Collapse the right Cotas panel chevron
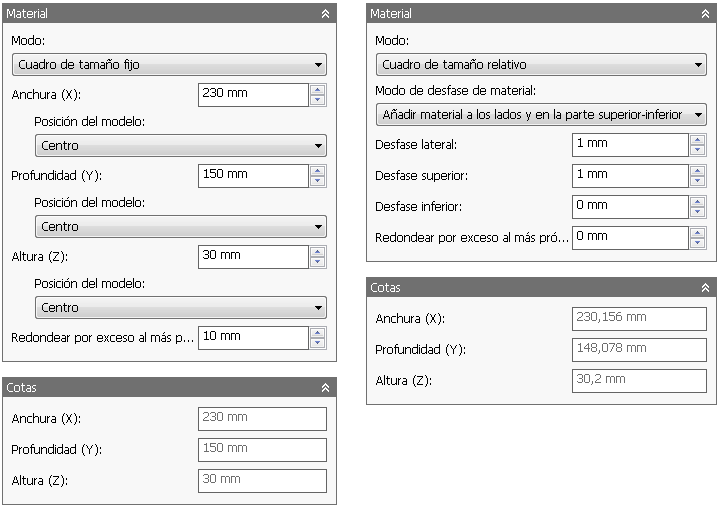Viewport: 720px width, 507px height. pyautogui.click(x=706, y=287)
